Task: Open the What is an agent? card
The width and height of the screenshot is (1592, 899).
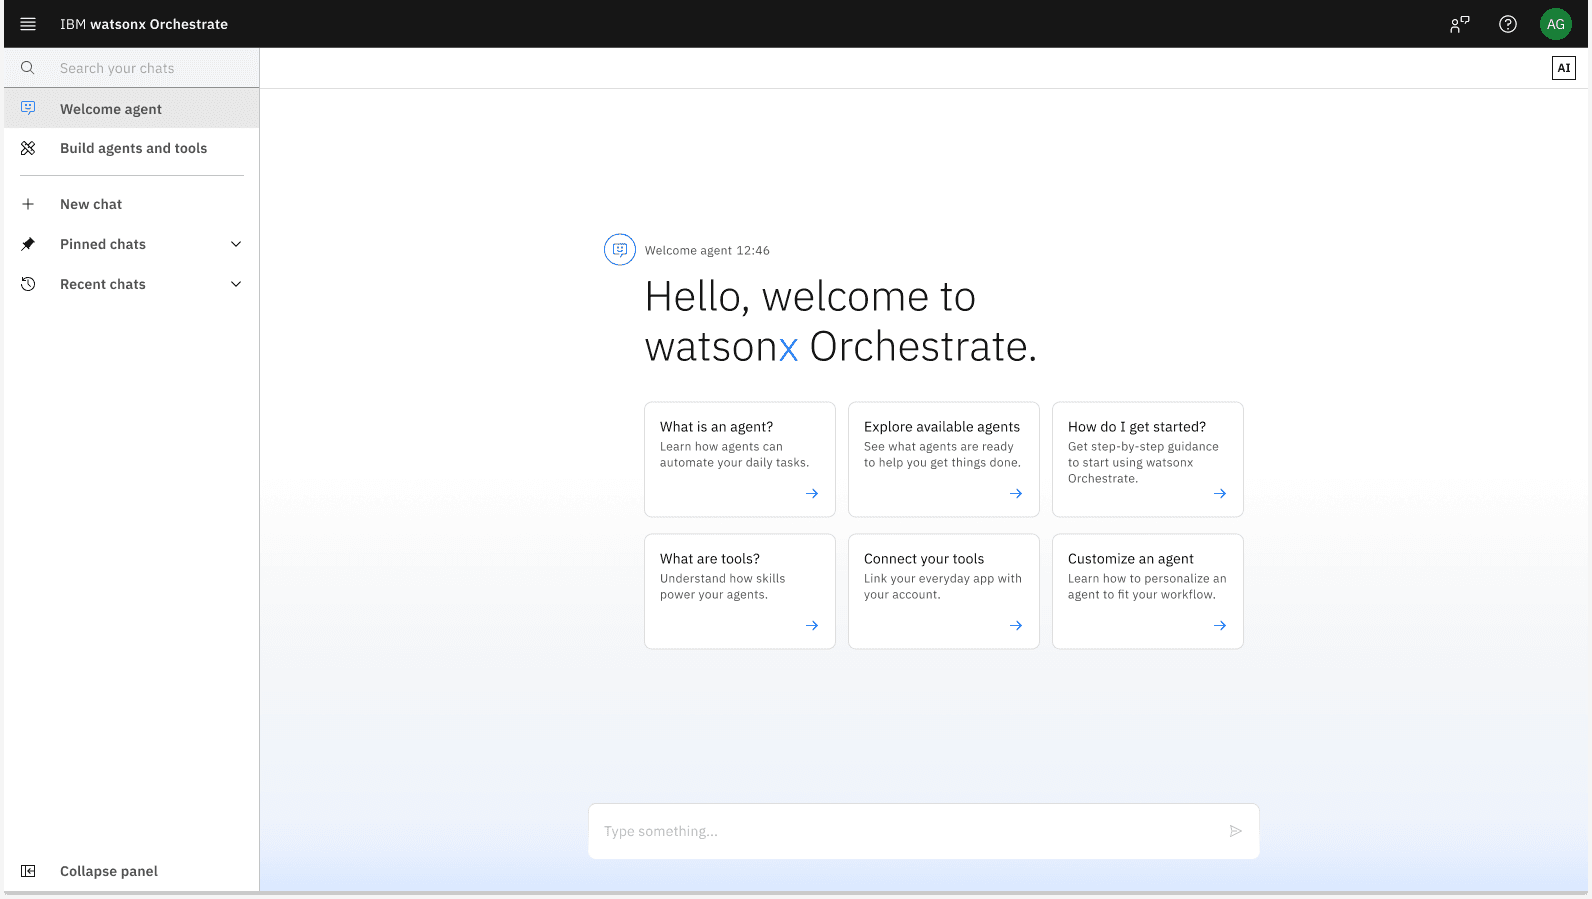Action: pyautogui.click(x=740, y=459)
